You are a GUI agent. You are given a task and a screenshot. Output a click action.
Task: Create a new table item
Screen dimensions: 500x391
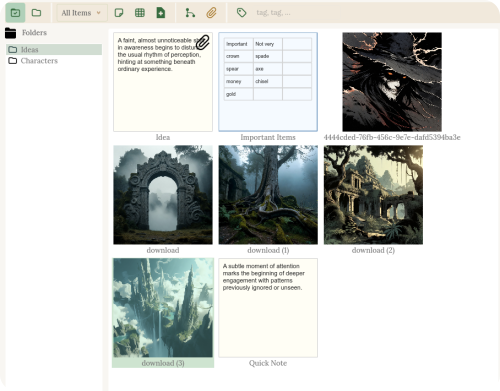click(140, 13)
